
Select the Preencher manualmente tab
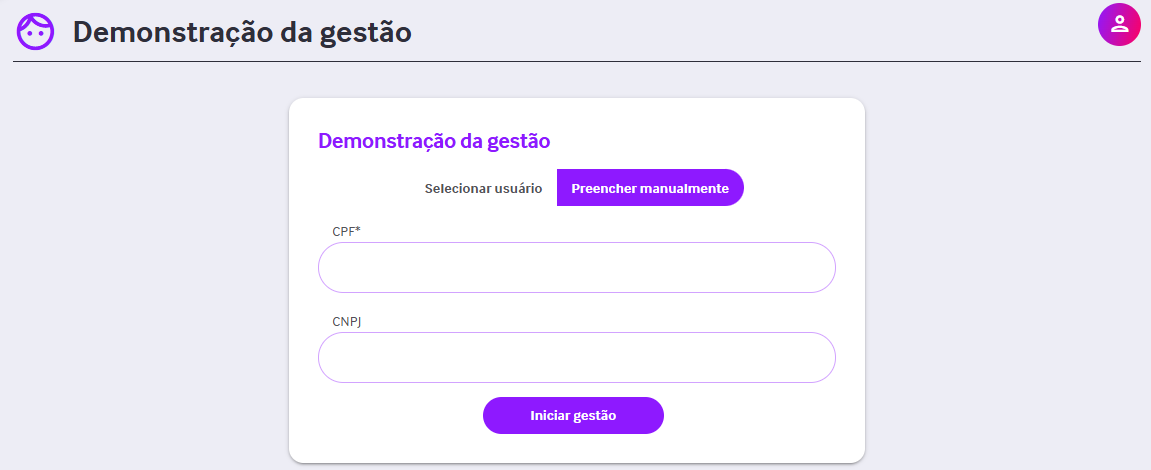(650, 188)
